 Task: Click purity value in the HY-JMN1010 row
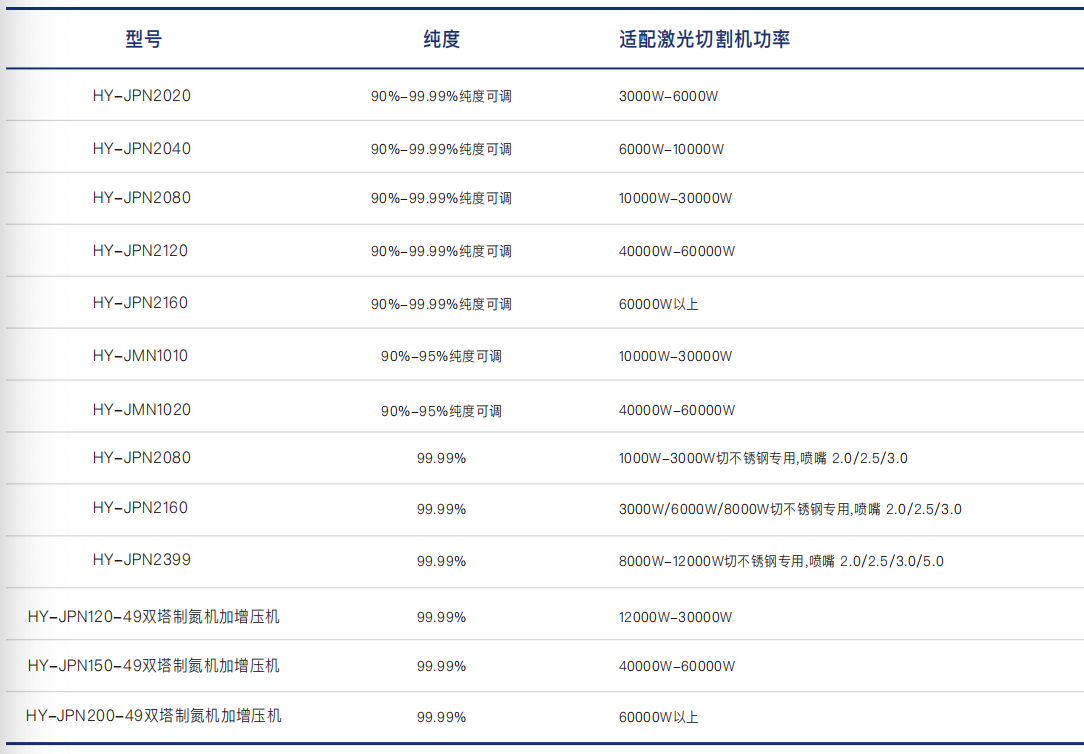(441, 356)
